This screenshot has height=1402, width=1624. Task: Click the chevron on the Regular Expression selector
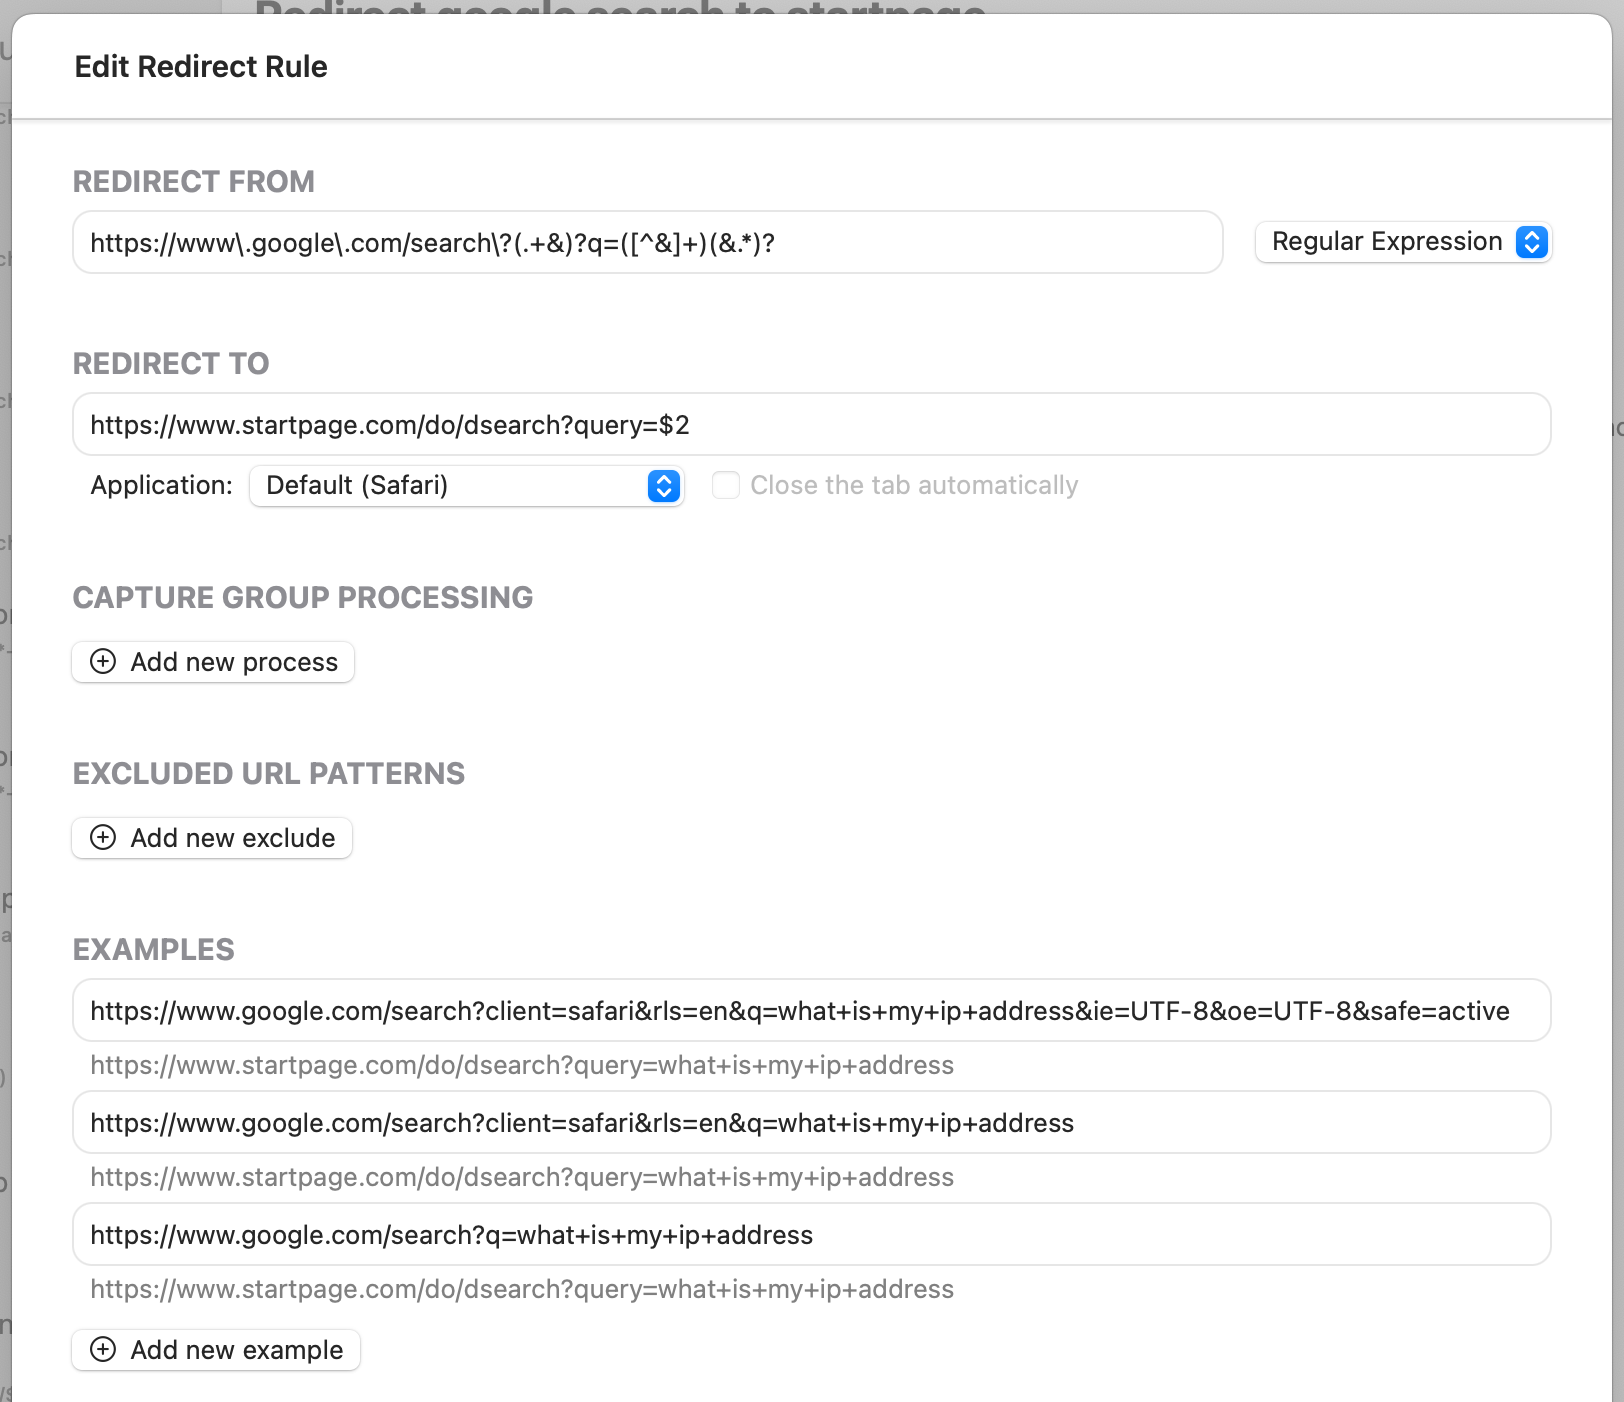click(x=1531, y=242)
